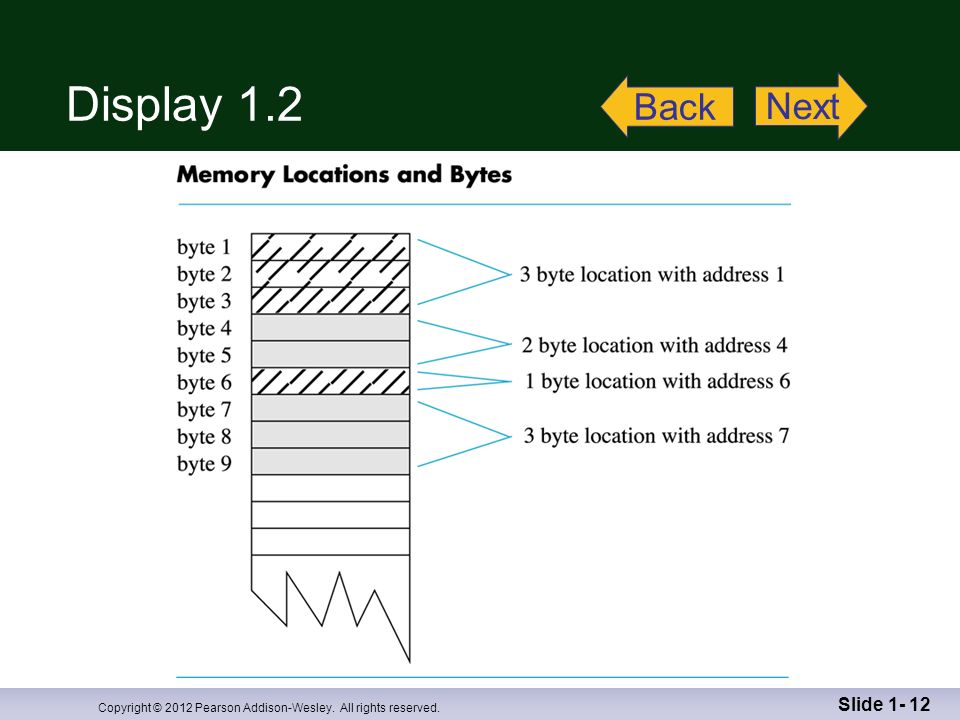Select the Memory Locations and Bytes heading
The height and width of the screenshot is (720, 960).
coord(344,175)
